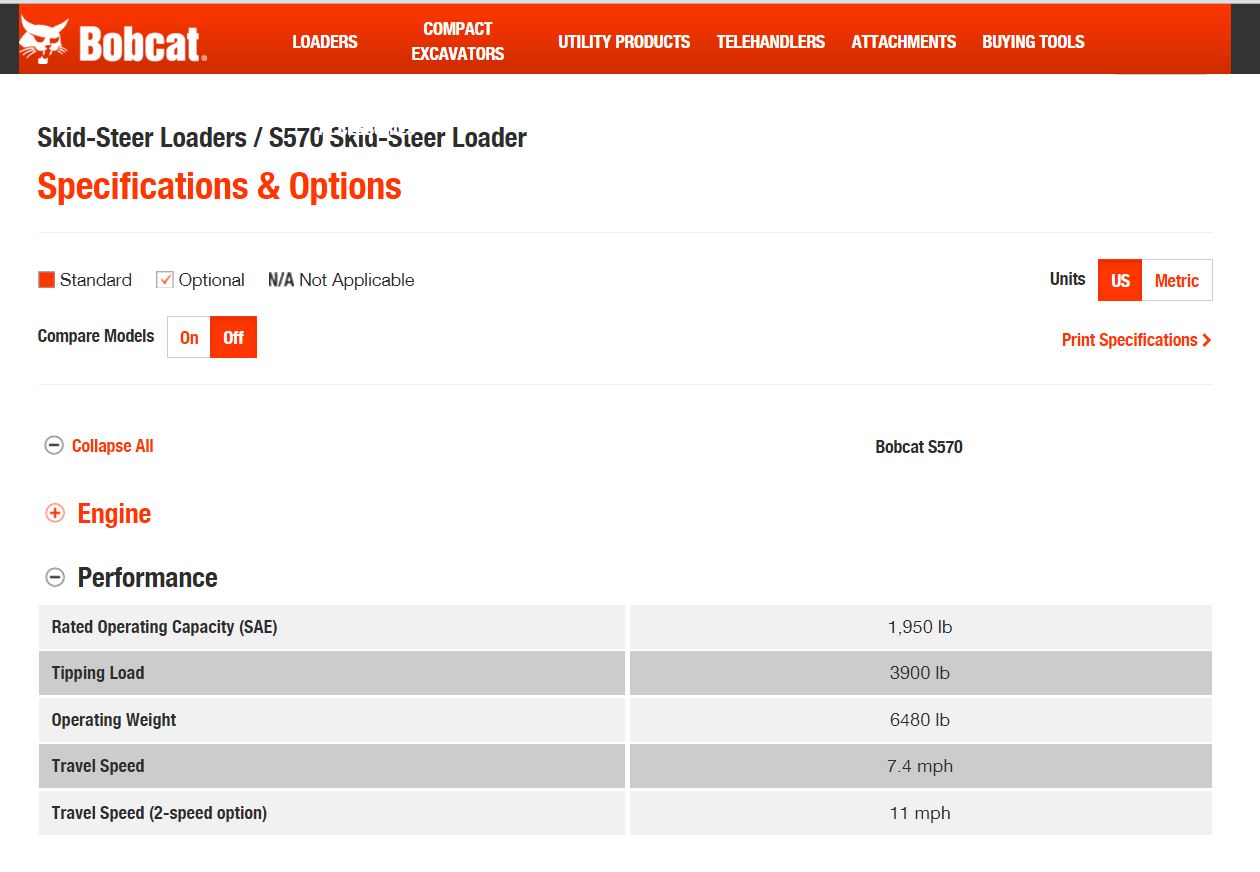Click the Operating Weight row label

click(114, 720)
